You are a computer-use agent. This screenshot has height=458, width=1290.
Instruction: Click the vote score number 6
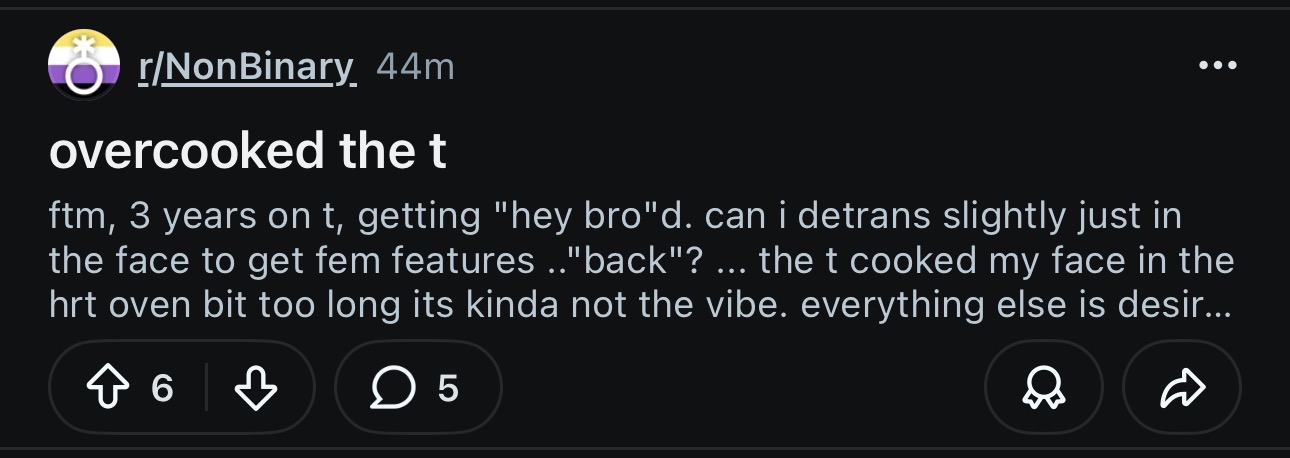[x=163, y=388]
